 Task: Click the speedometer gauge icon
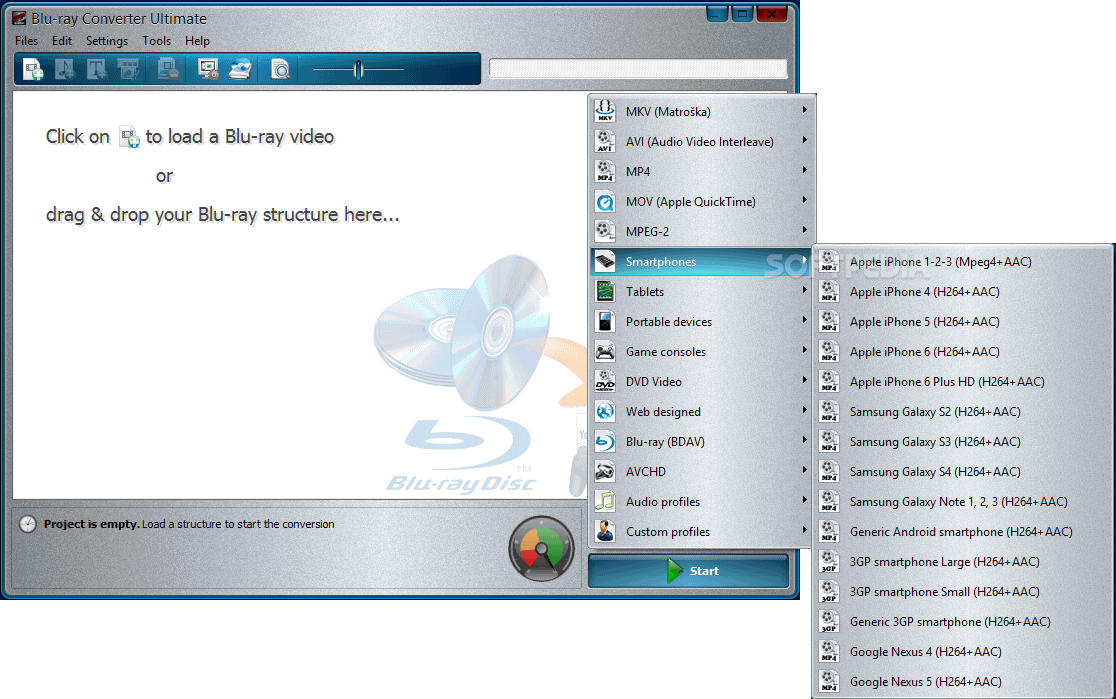pos(542,548)
